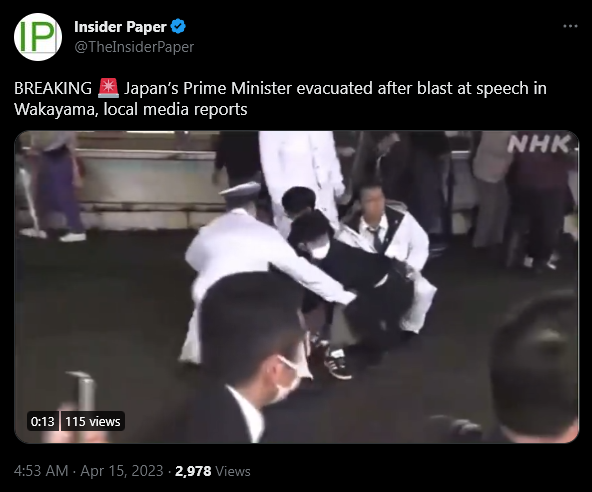Click the Views label beside 2,978
This screenshot has width=592, height=492.
tap(233, 471)
